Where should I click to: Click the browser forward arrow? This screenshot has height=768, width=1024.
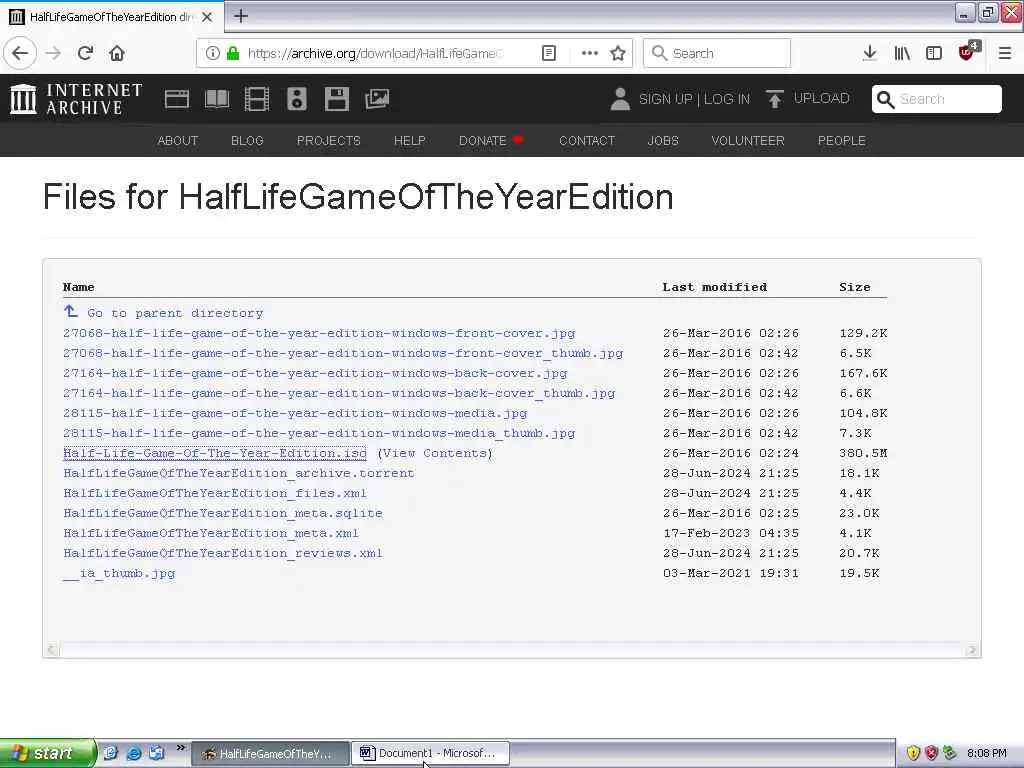(x=54, y=53)
